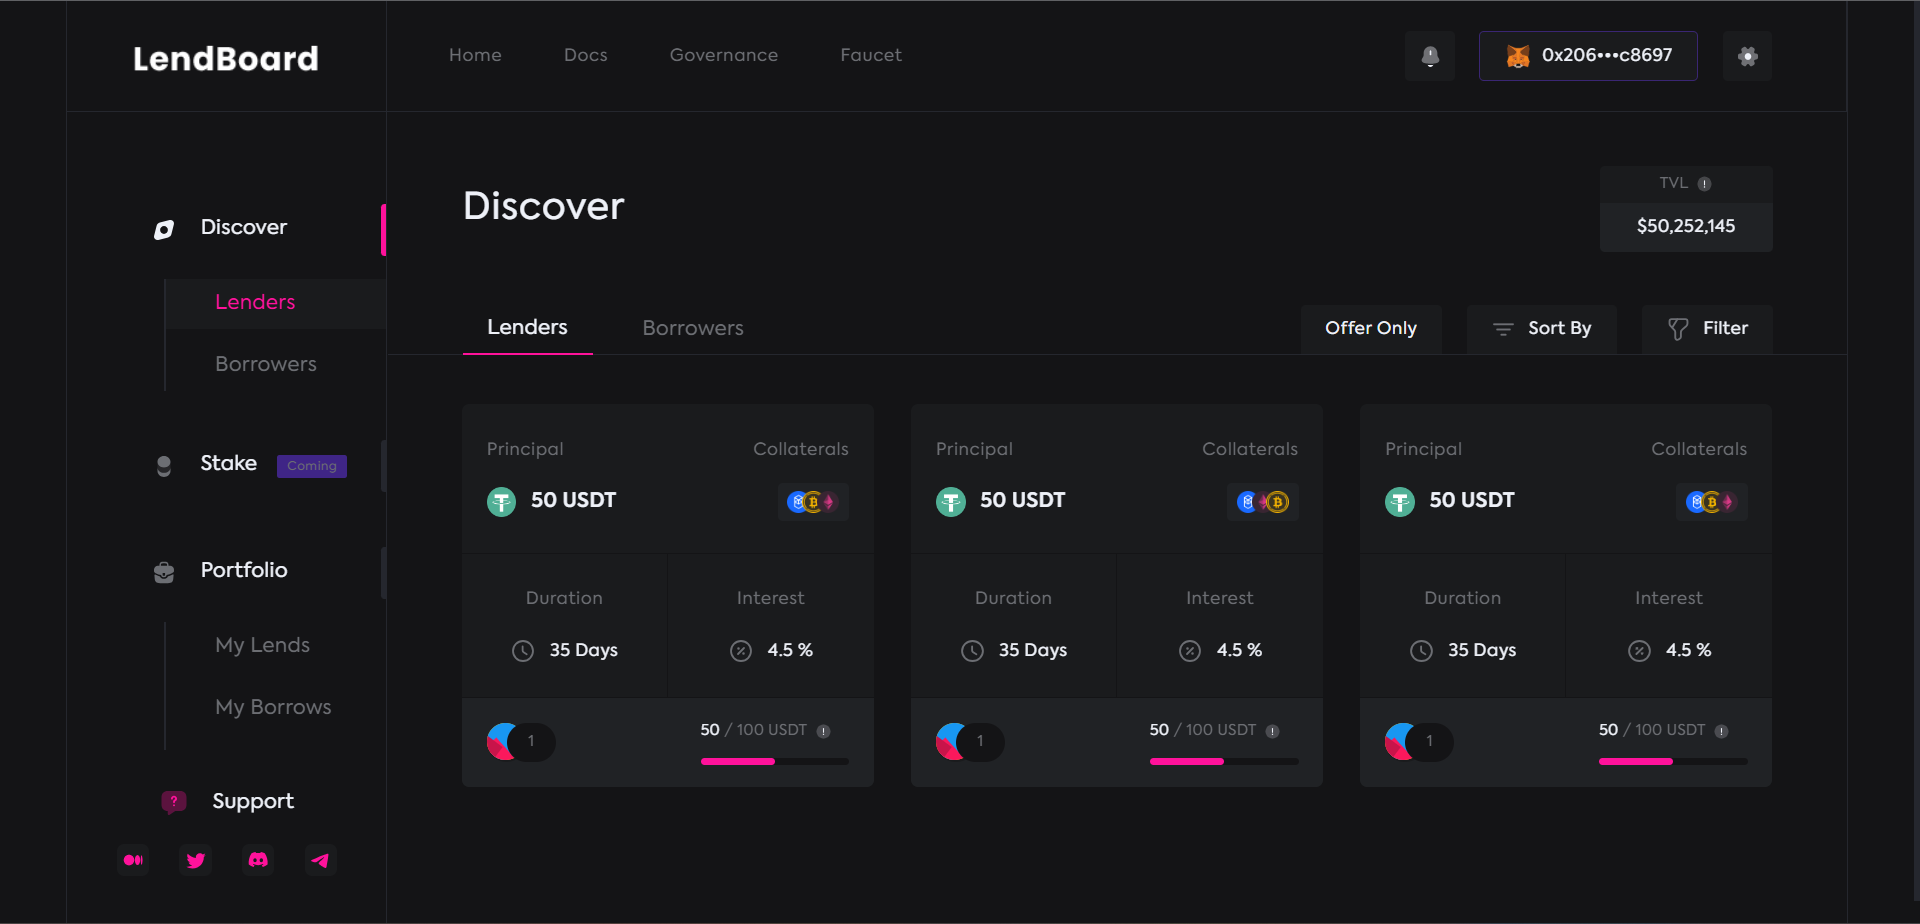Viewport: 1920px width, 924px height.
Task: Open the notifications bell
Action: [1430, 56]
